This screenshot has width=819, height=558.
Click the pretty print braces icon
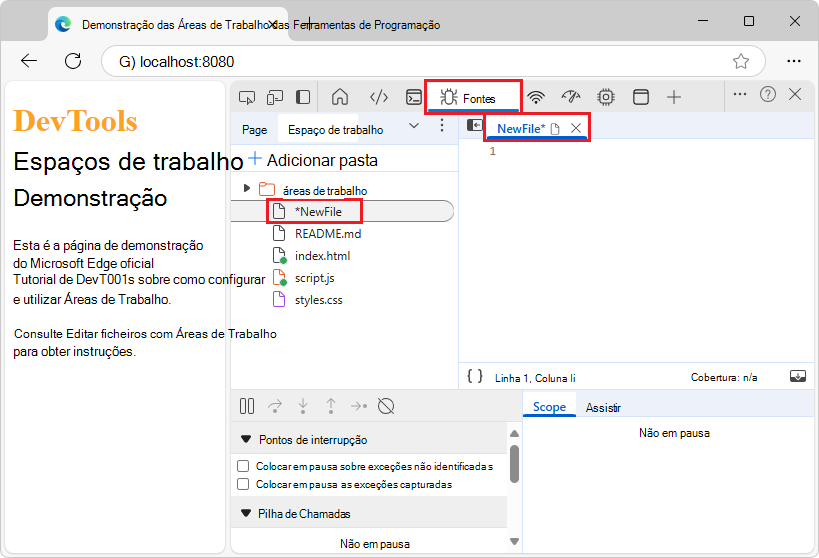[x=475, y=376]
